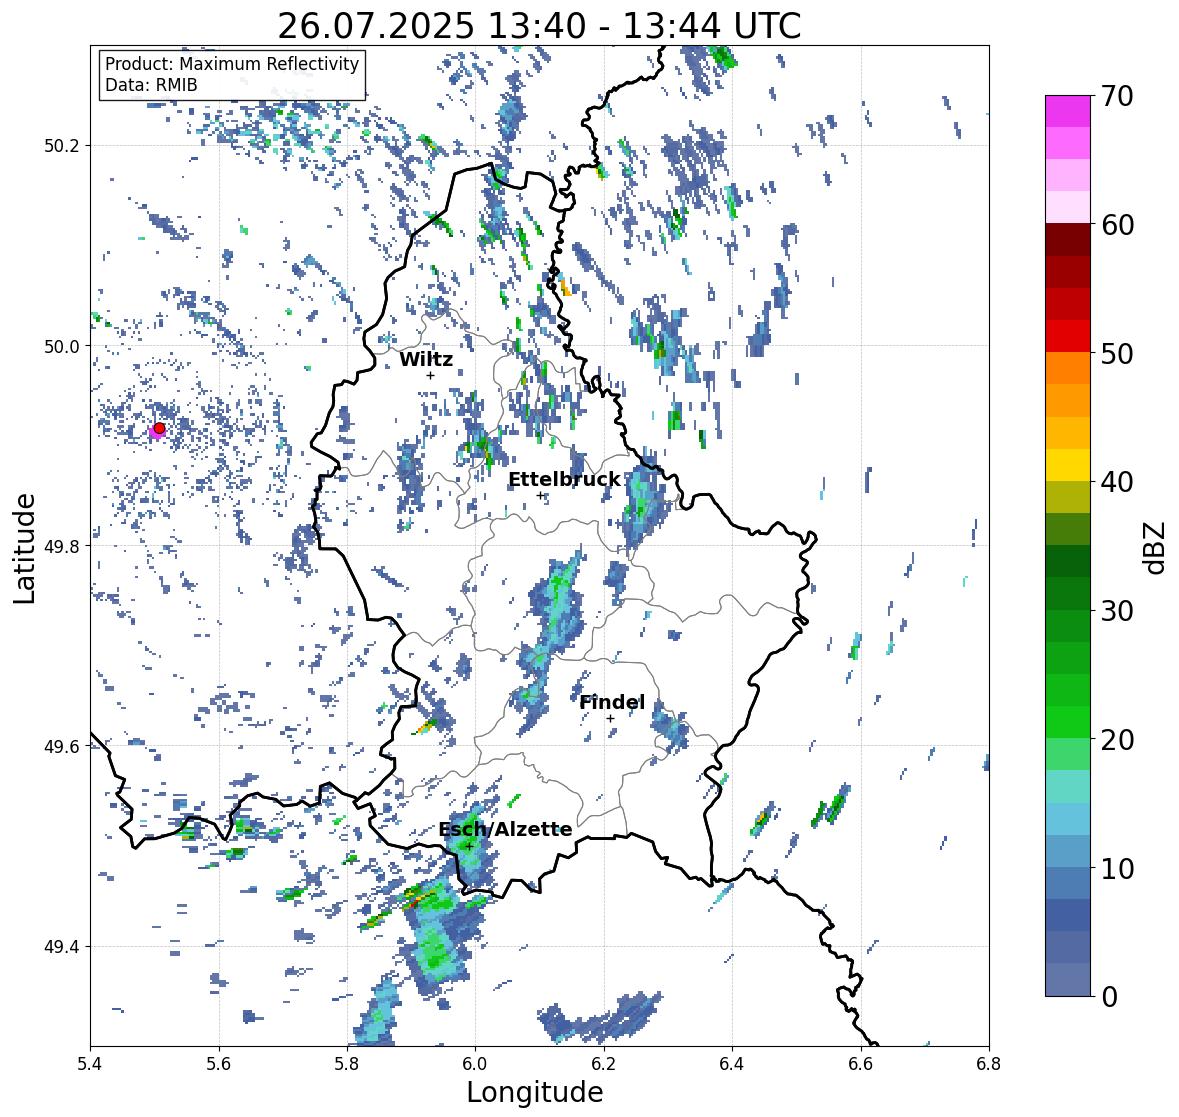Click the 6.8 longitude tick label
This screenshot has height=1117, width=1179.
(x=989, y=1064)
